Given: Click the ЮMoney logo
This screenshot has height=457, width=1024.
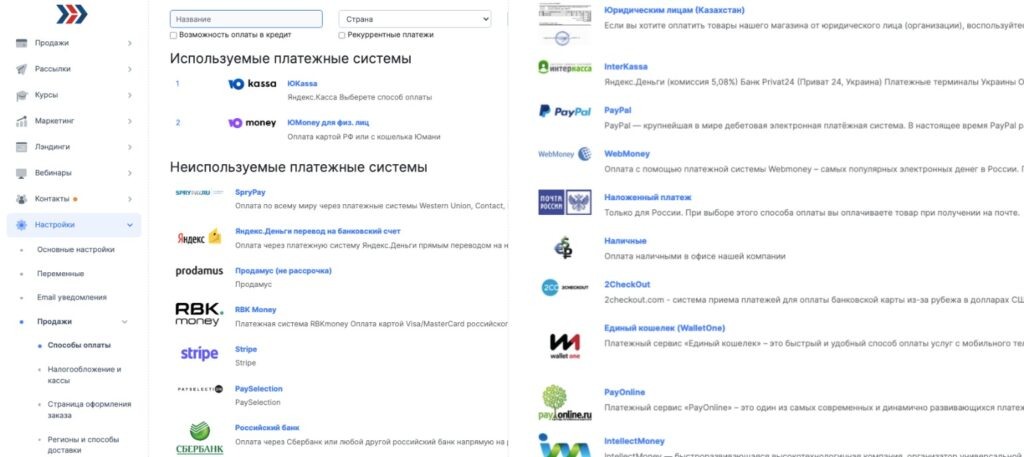Looking at the screenshot, I should pyautogui.click(x=252, y=123).
